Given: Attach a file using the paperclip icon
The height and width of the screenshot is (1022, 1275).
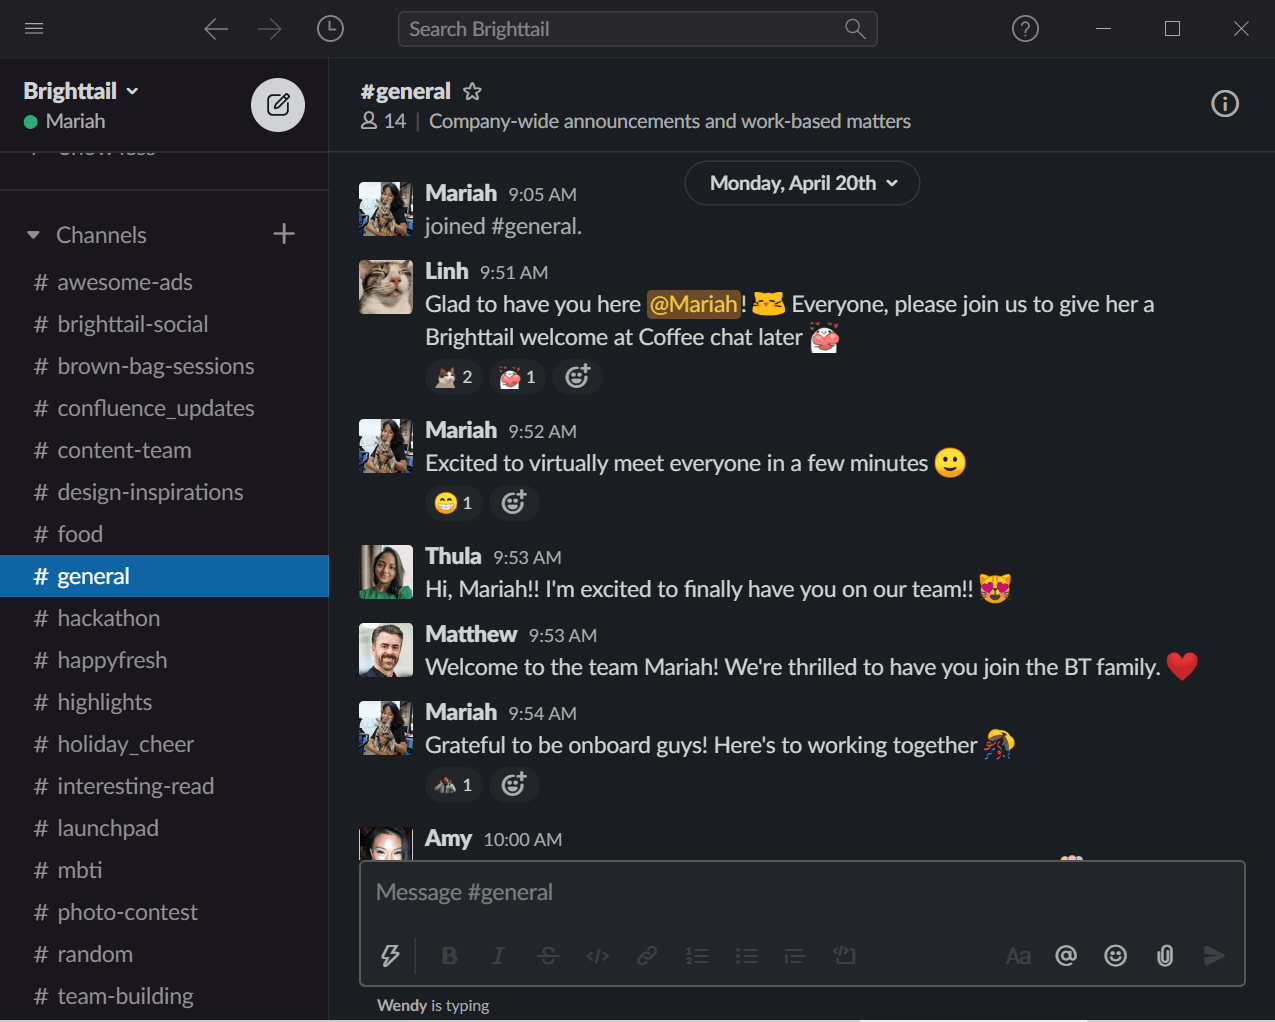Looking at the screenshot, I should (1164, 956).
